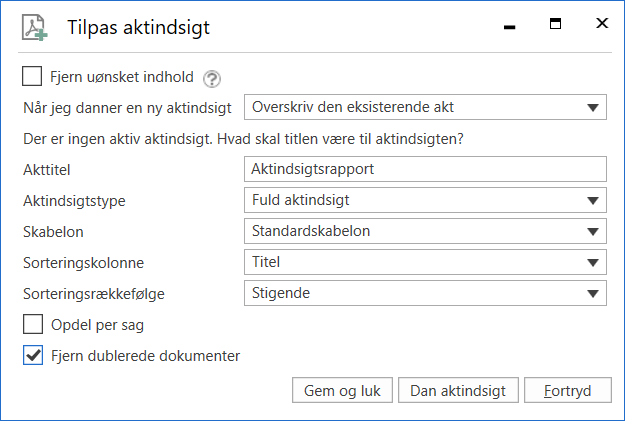Uncheck Fjern dublerede dokumenter
The image size is (625, 421).
33,354
